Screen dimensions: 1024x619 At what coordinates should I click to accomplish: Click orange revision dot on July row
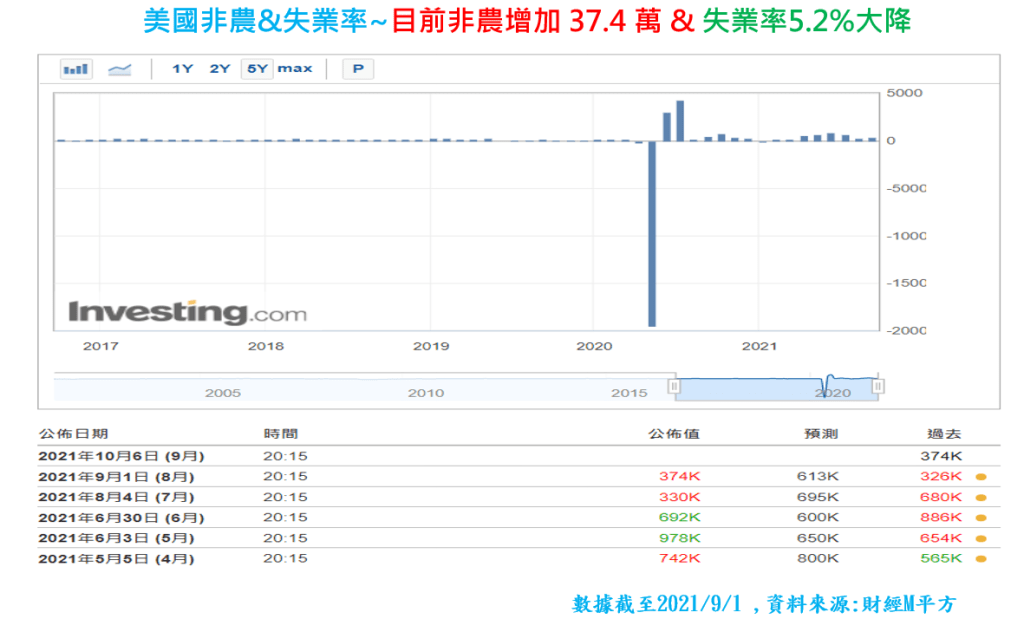click(x=981, y=497)
